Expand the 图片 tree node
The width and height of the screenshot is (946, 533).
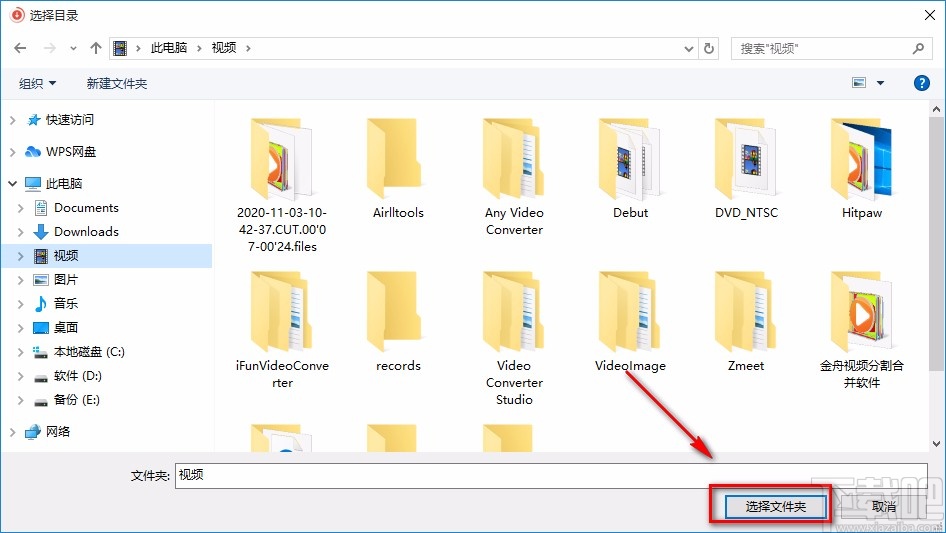click(21, 280)
